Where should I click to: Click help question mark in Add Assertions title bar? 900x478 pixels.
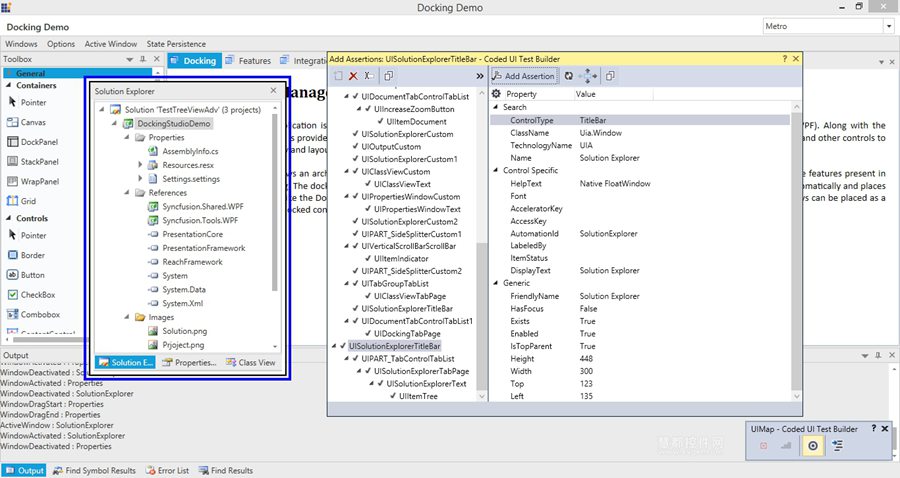[785, 59]
